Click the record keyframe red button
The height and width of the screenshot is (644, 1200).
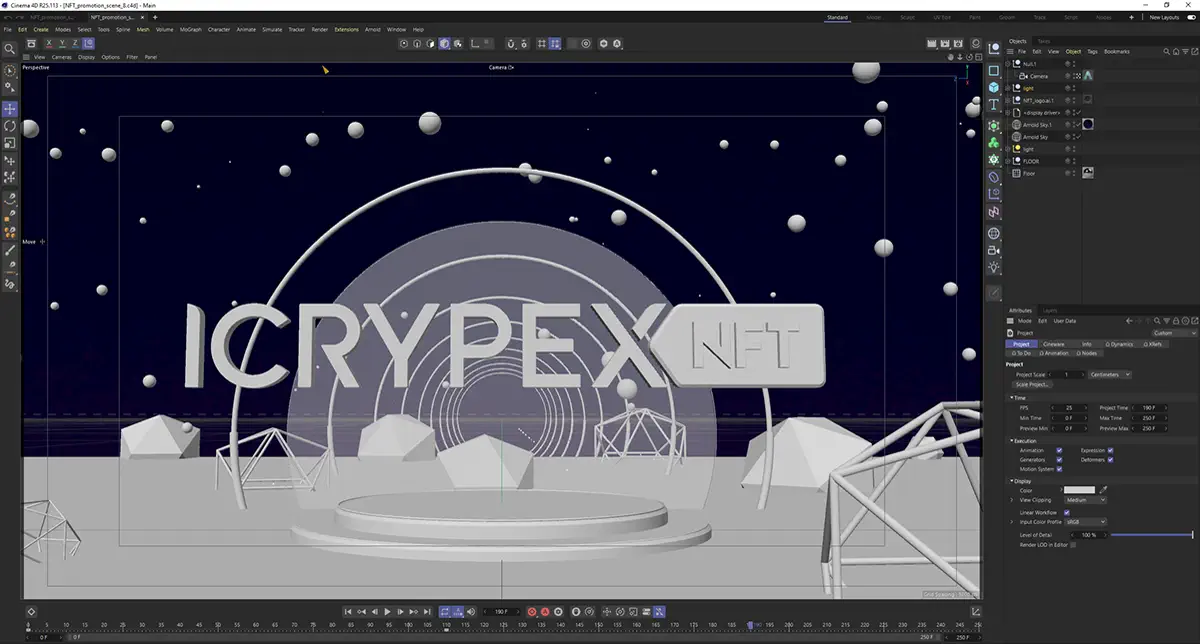click(532, 611)
